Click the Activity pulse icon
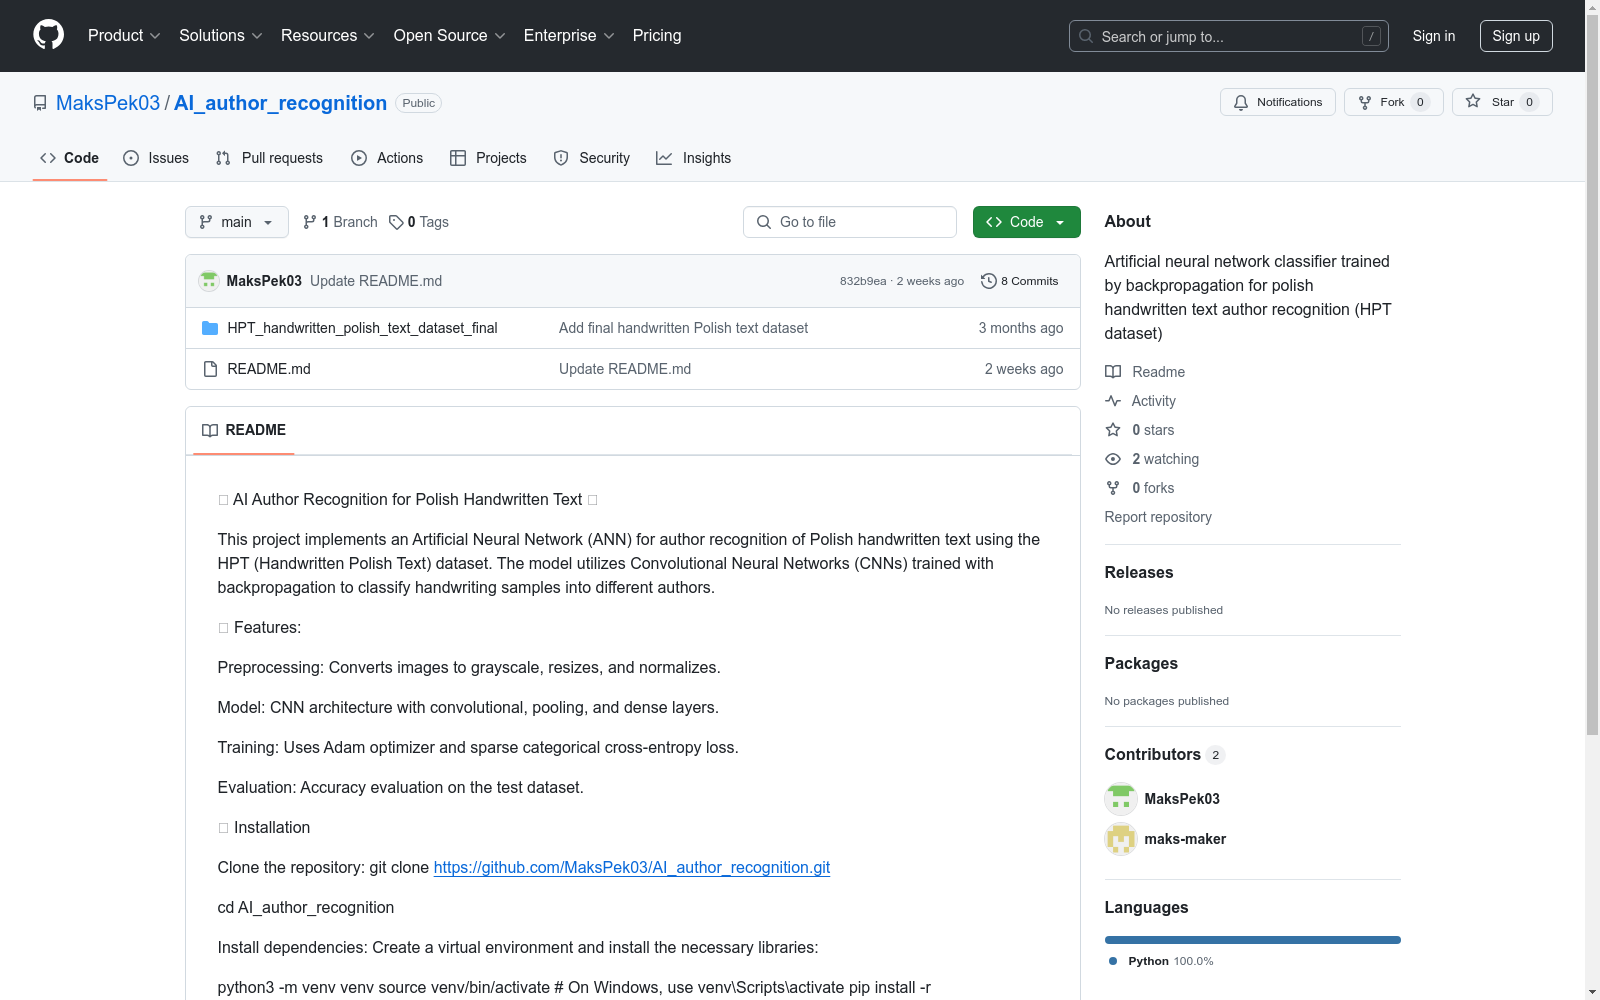 [x=1113, y=401]
